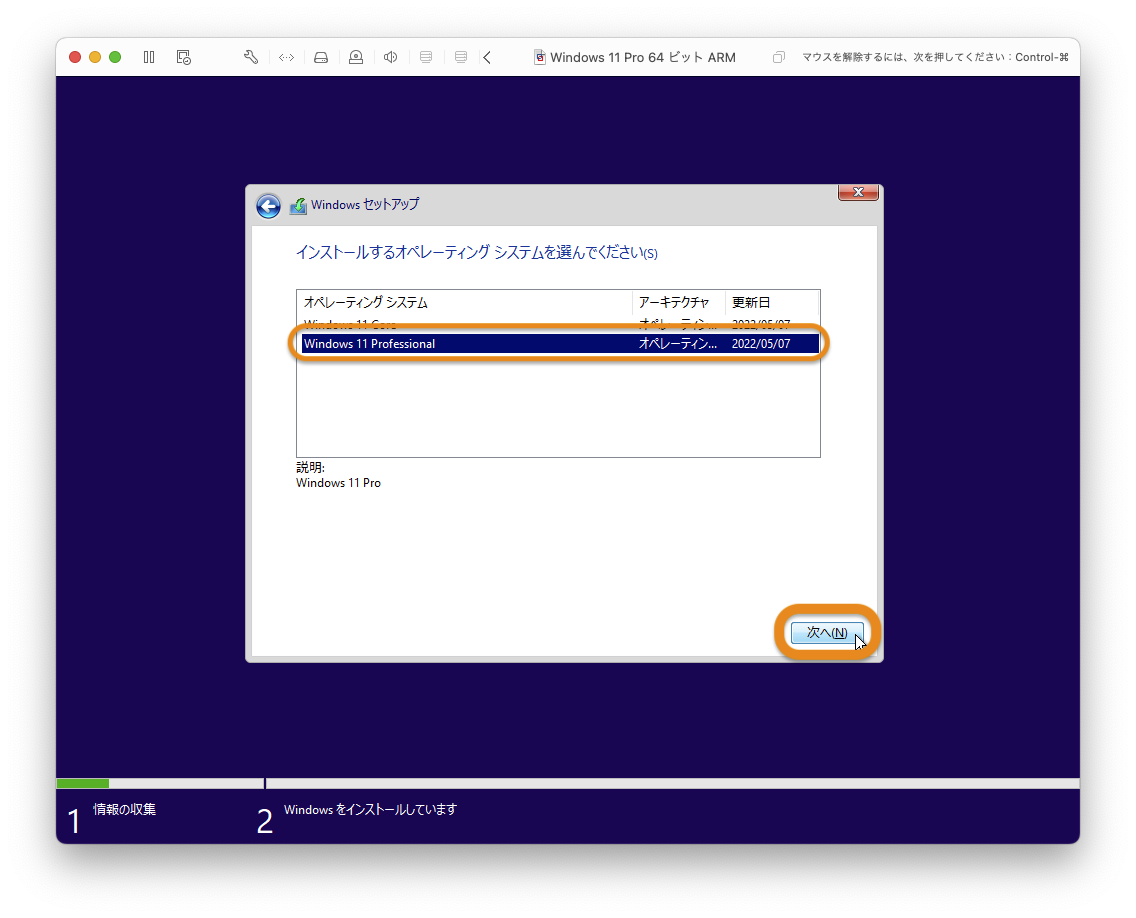Go back using the blue arrow button

point(268,205)
